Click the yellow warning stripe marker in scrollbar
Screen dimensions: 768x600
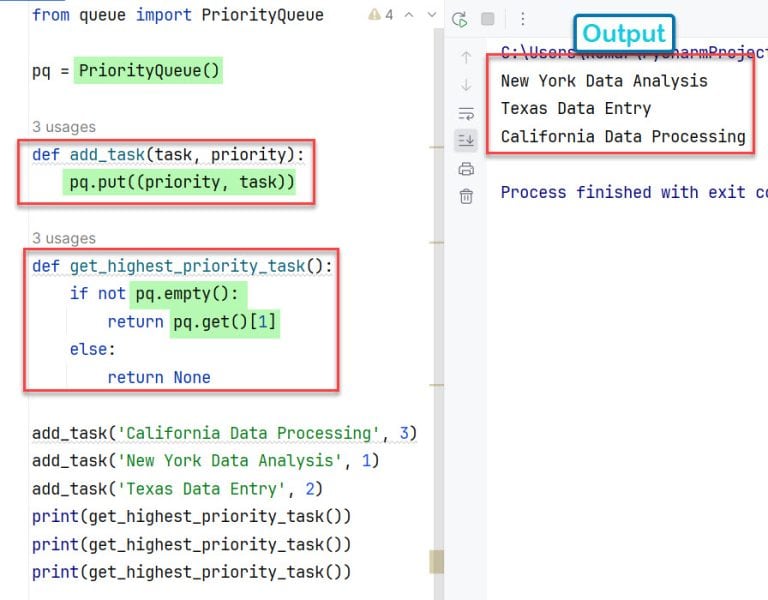[x=436, y=561]
